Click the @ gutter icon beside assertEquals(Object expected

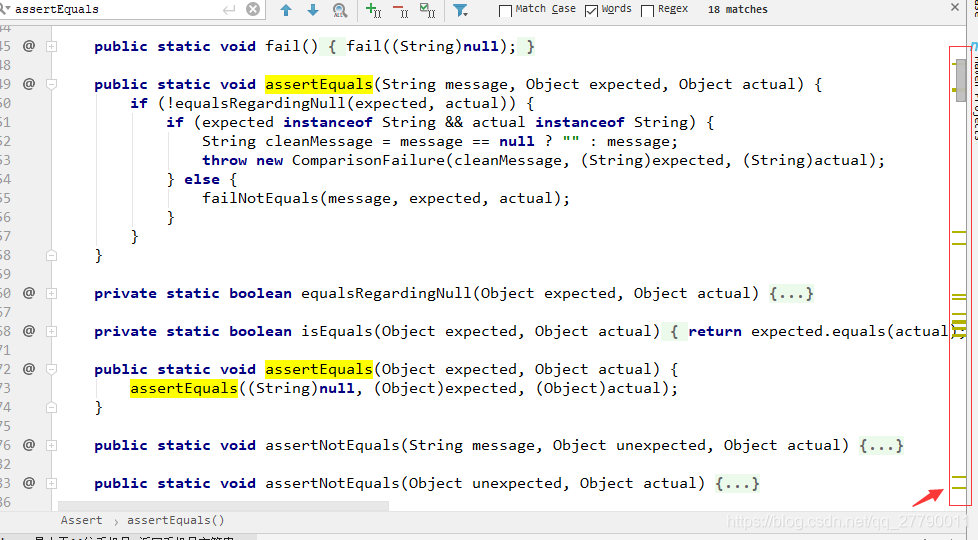pyautogui.click(x=29, y=369)
